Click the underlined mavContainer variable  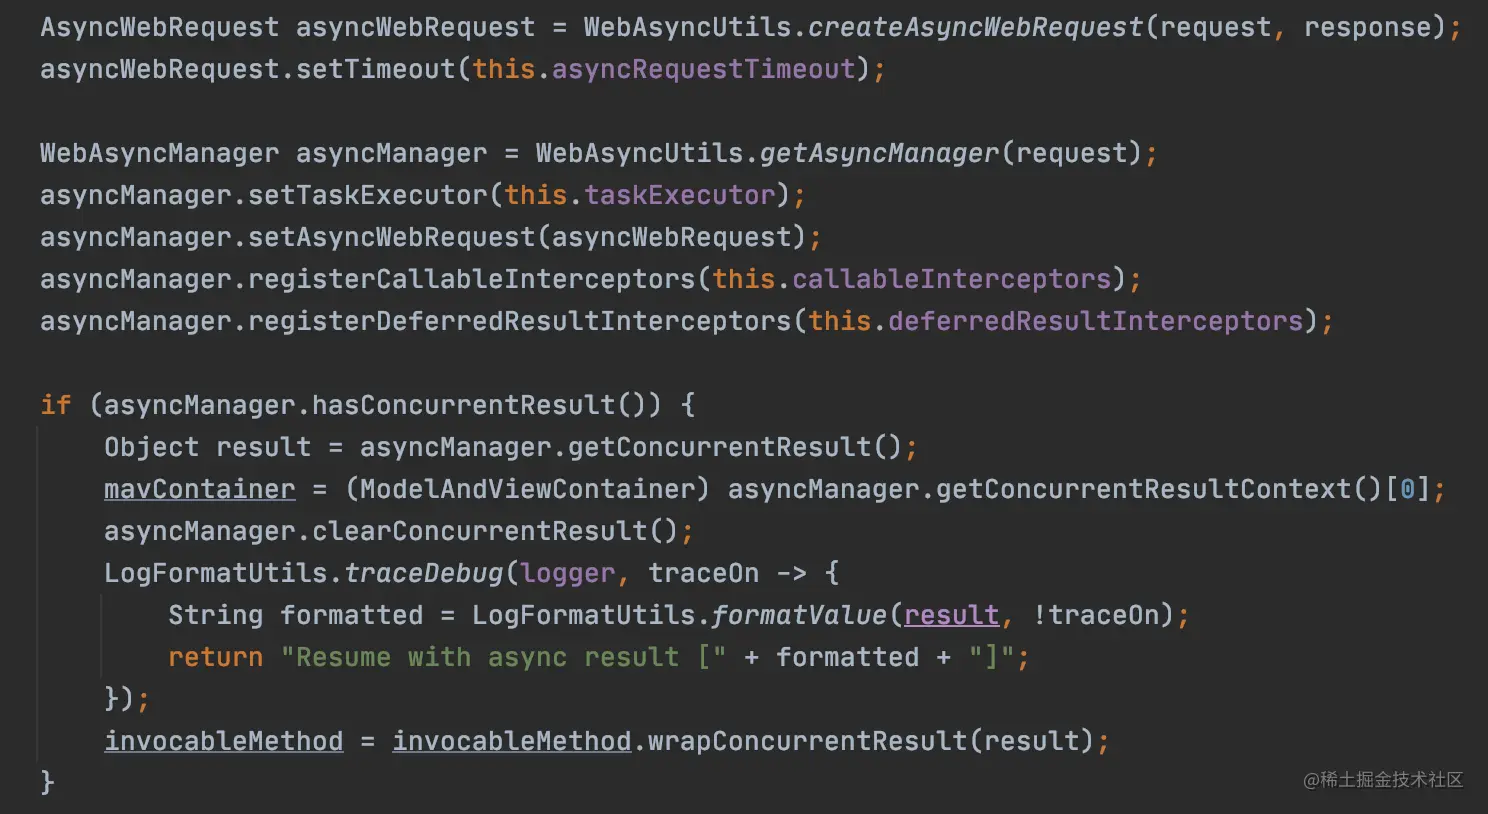pyautogui.click(x=200, y=489)
